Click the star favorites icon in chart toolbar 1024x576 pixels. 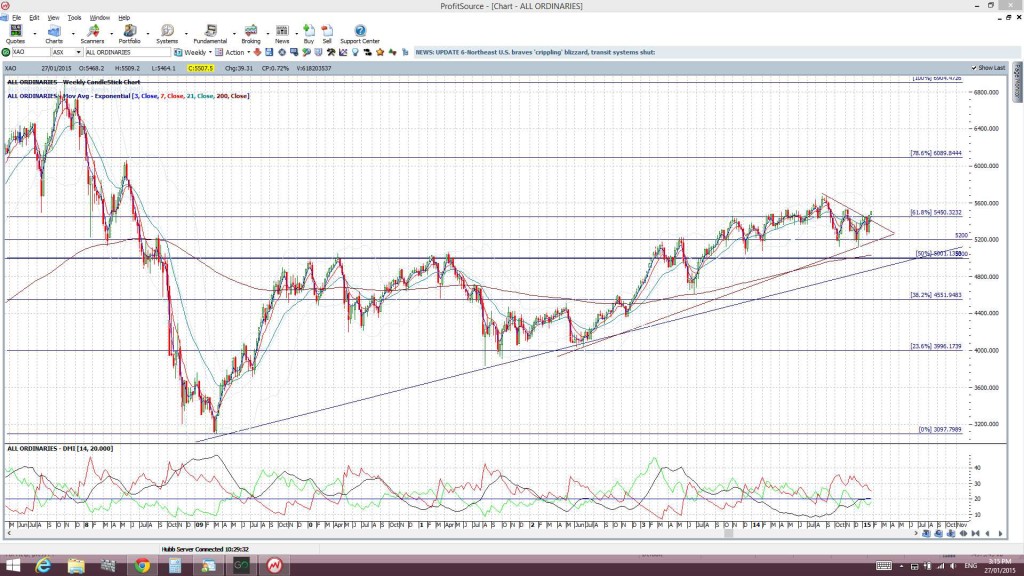point(380,52)
